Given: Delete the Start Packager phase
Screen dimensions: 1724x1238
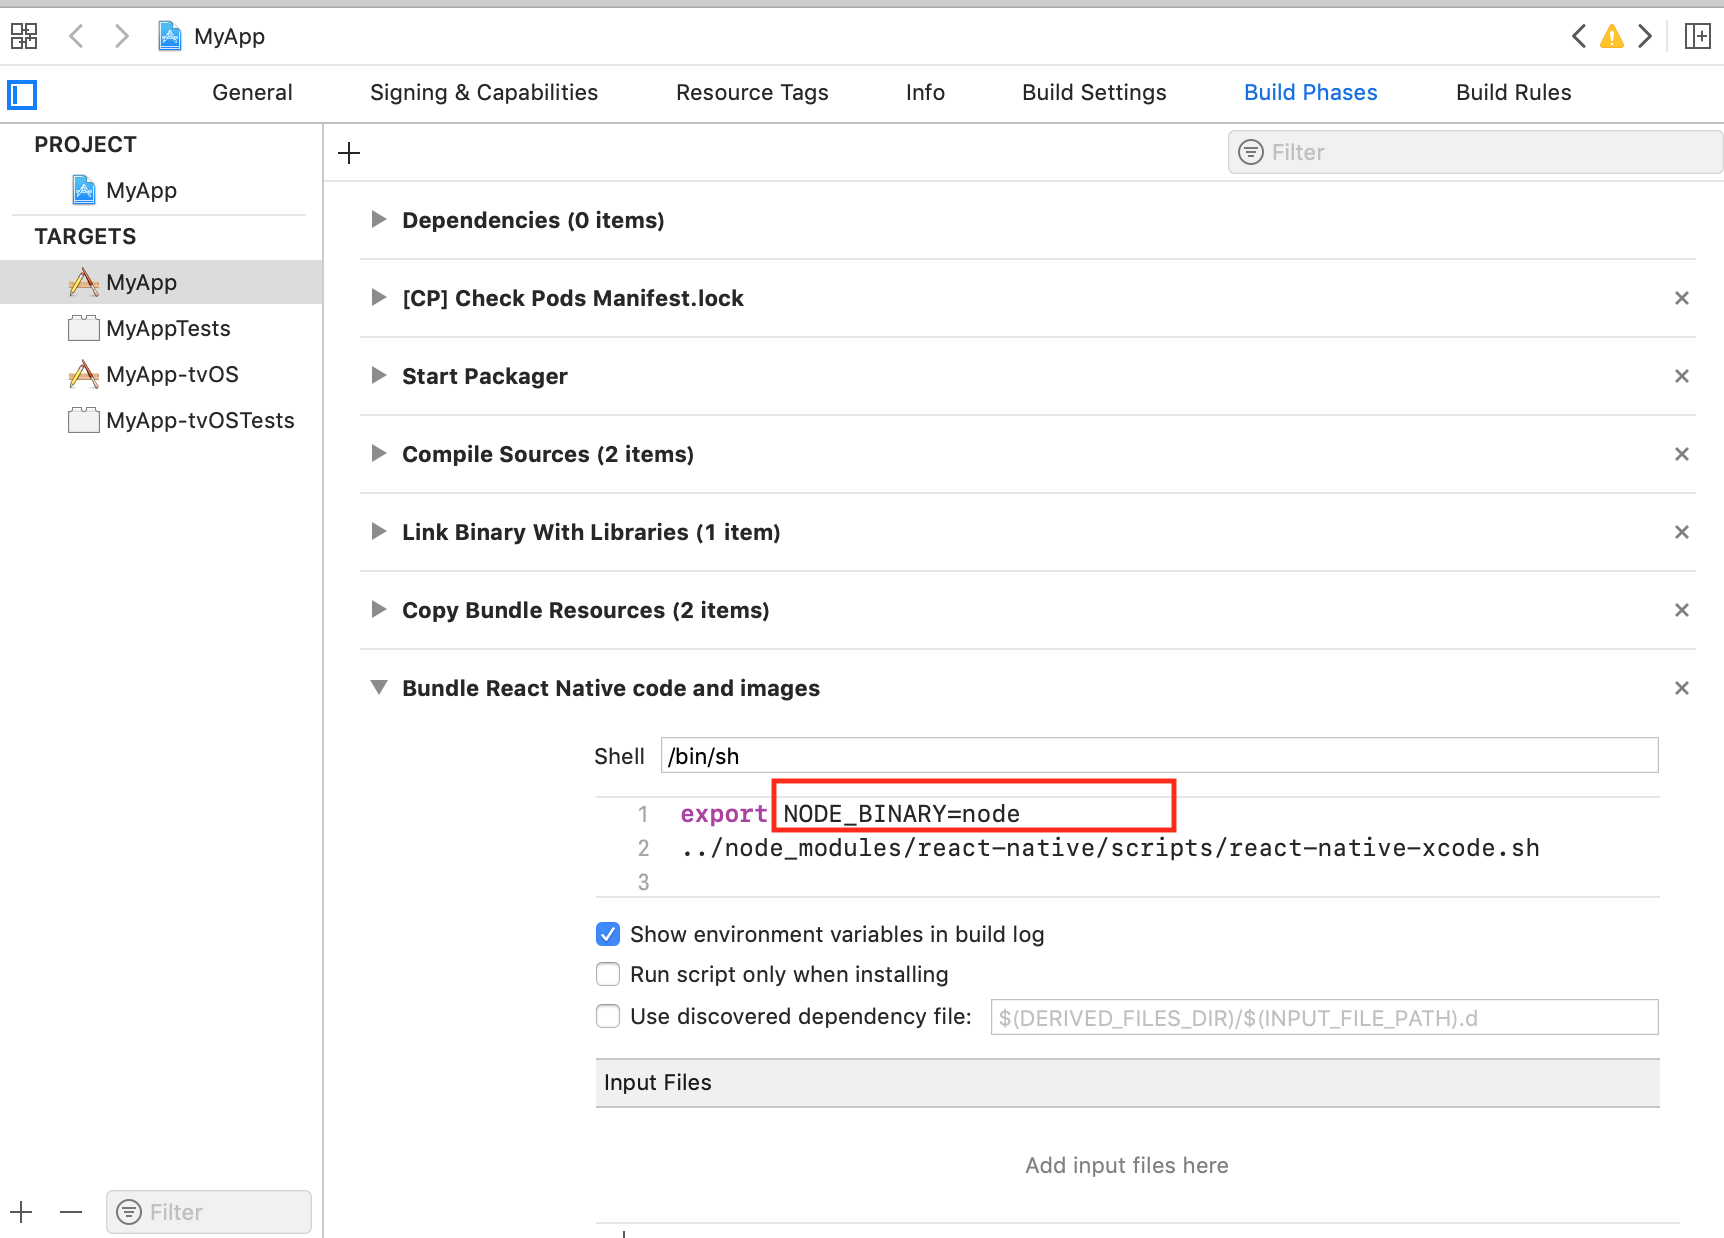Looking at the screenshot, I should 1682,376.
